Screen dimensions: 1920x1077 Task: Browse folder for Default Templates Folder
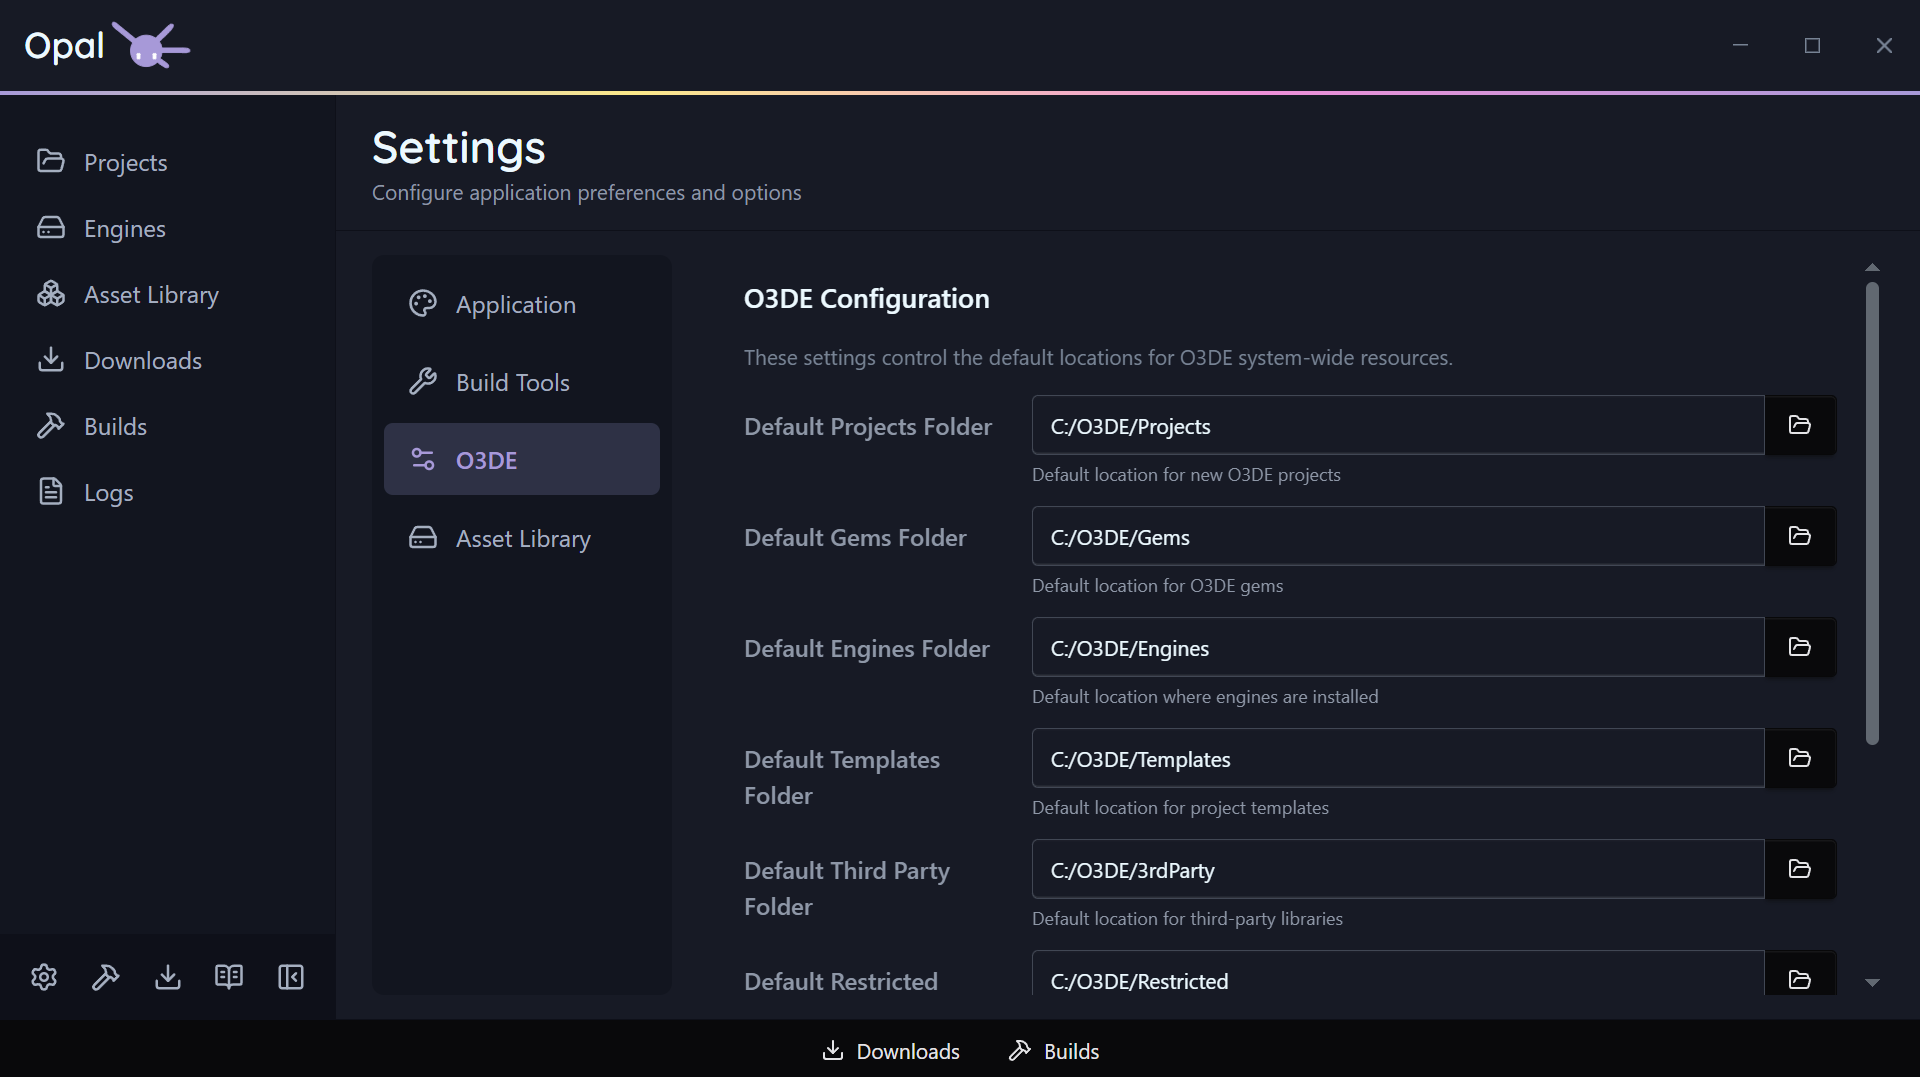coord(1800,758)
